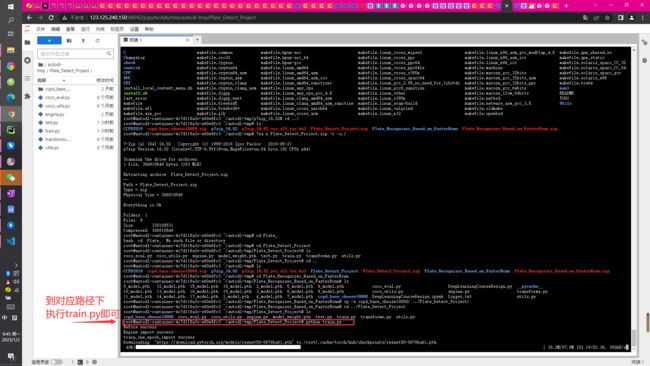The height and width of the screenshot is (366, 650).
Task: Go back in the browser
Action: pyautogui.click(x=29, y=18)
